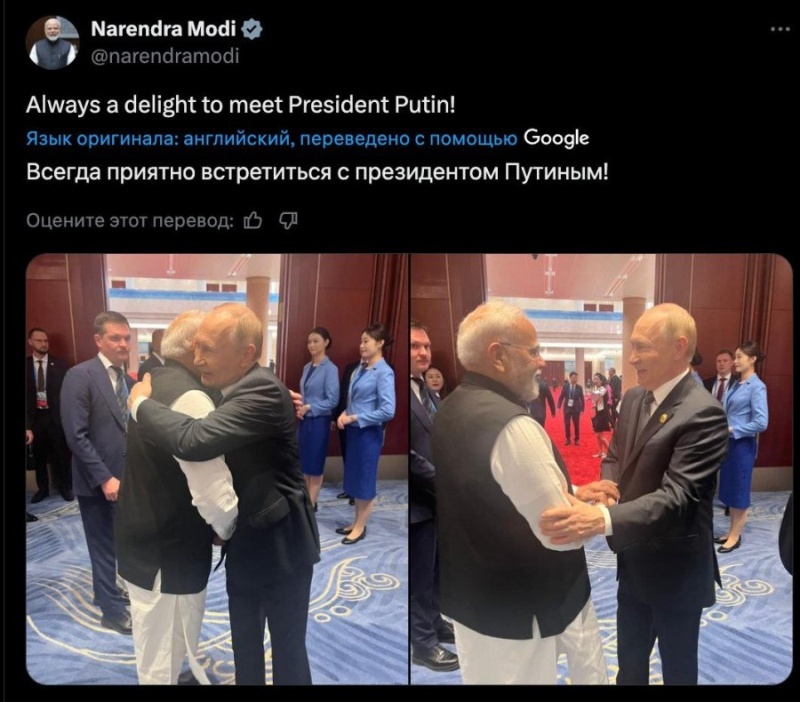This screenshot has height=702, width=800.
Task: Open the right photo of Modi shaking Putin's hand
Action: click(x=600, y=470)
